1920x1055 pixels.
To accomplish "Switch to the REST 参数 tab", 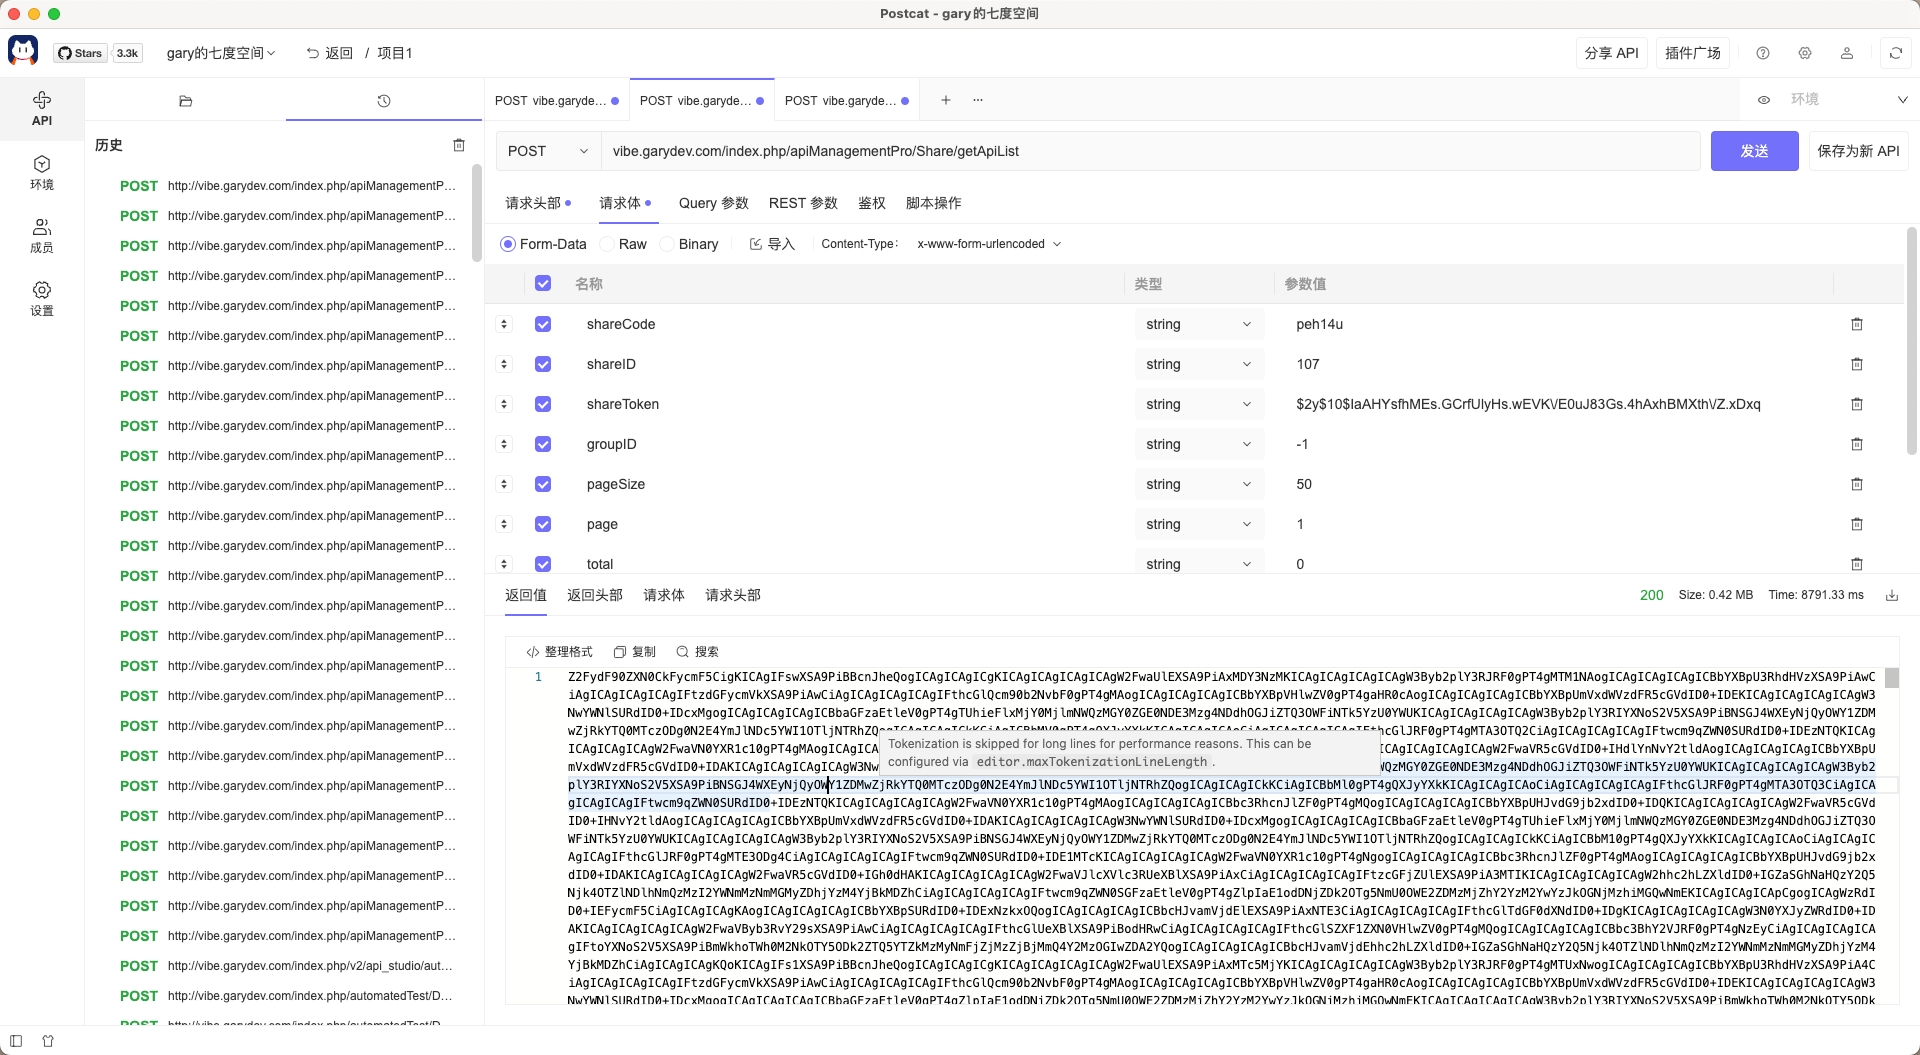I will pyautogui.click(x=803, y=203).
